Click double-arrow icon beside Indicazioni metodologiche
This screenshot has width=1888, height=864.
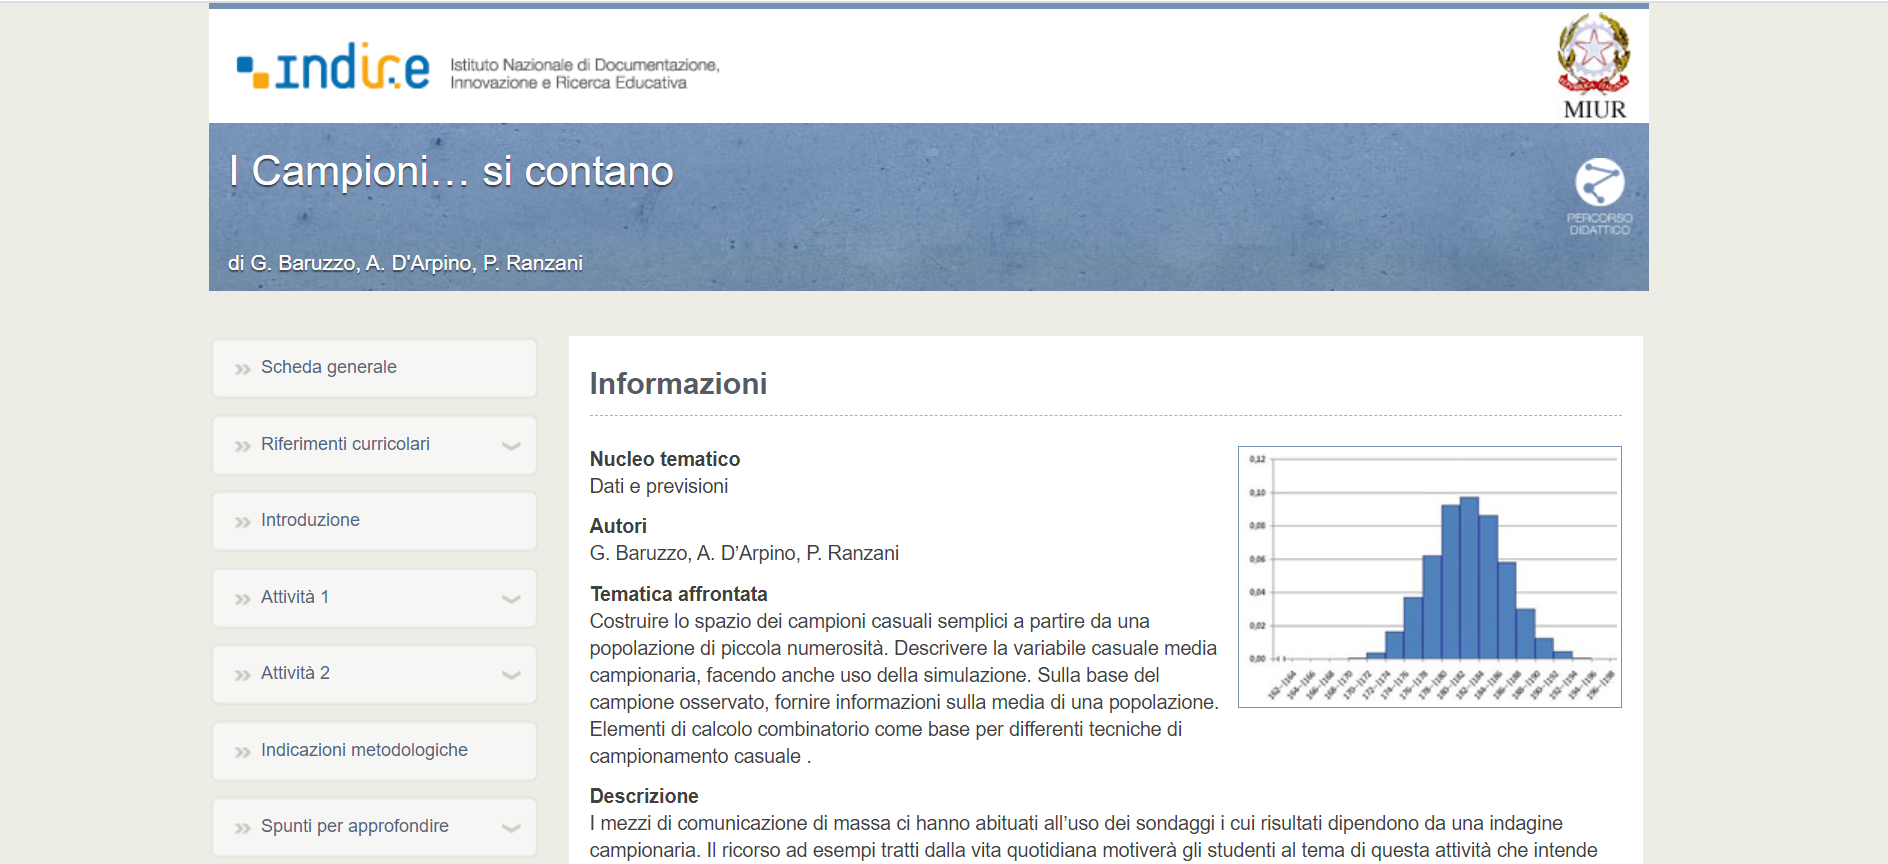[242, 752]
